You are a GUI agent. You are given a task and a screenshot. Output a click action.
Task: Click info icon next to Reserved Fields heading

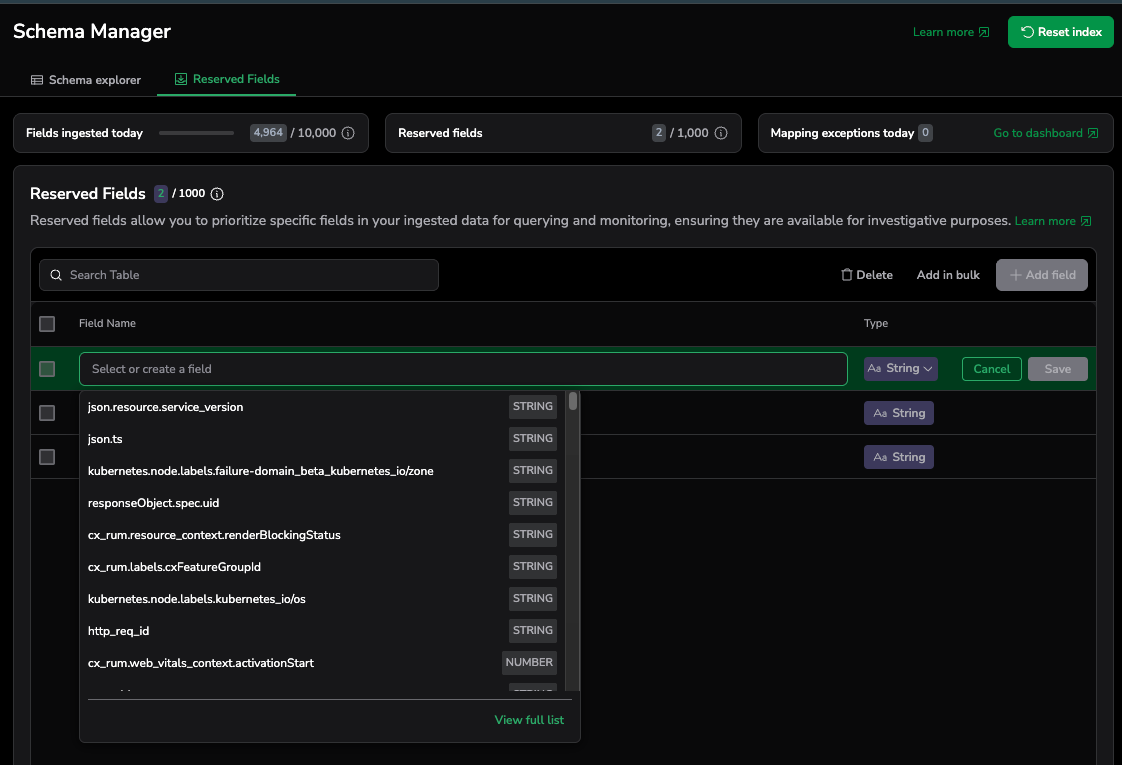pos(217,194)
